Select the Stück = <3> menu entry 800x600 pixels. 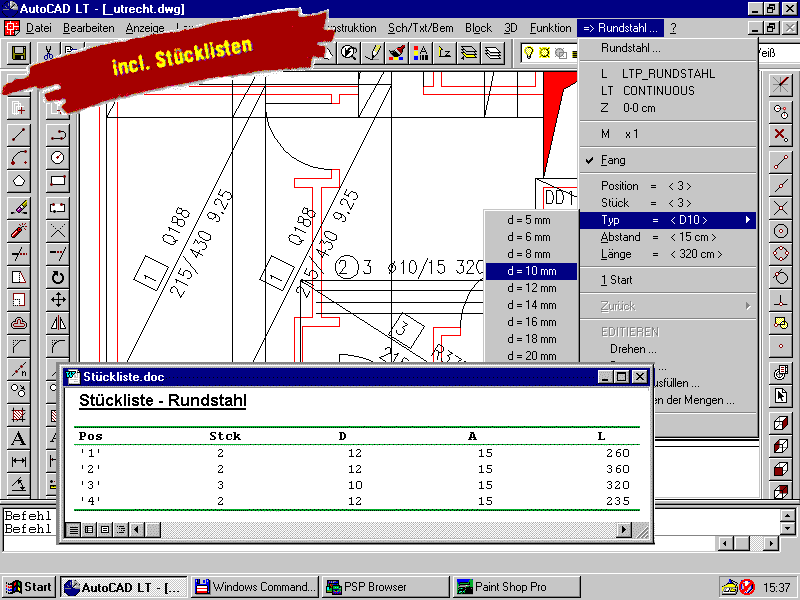(668, 203)
